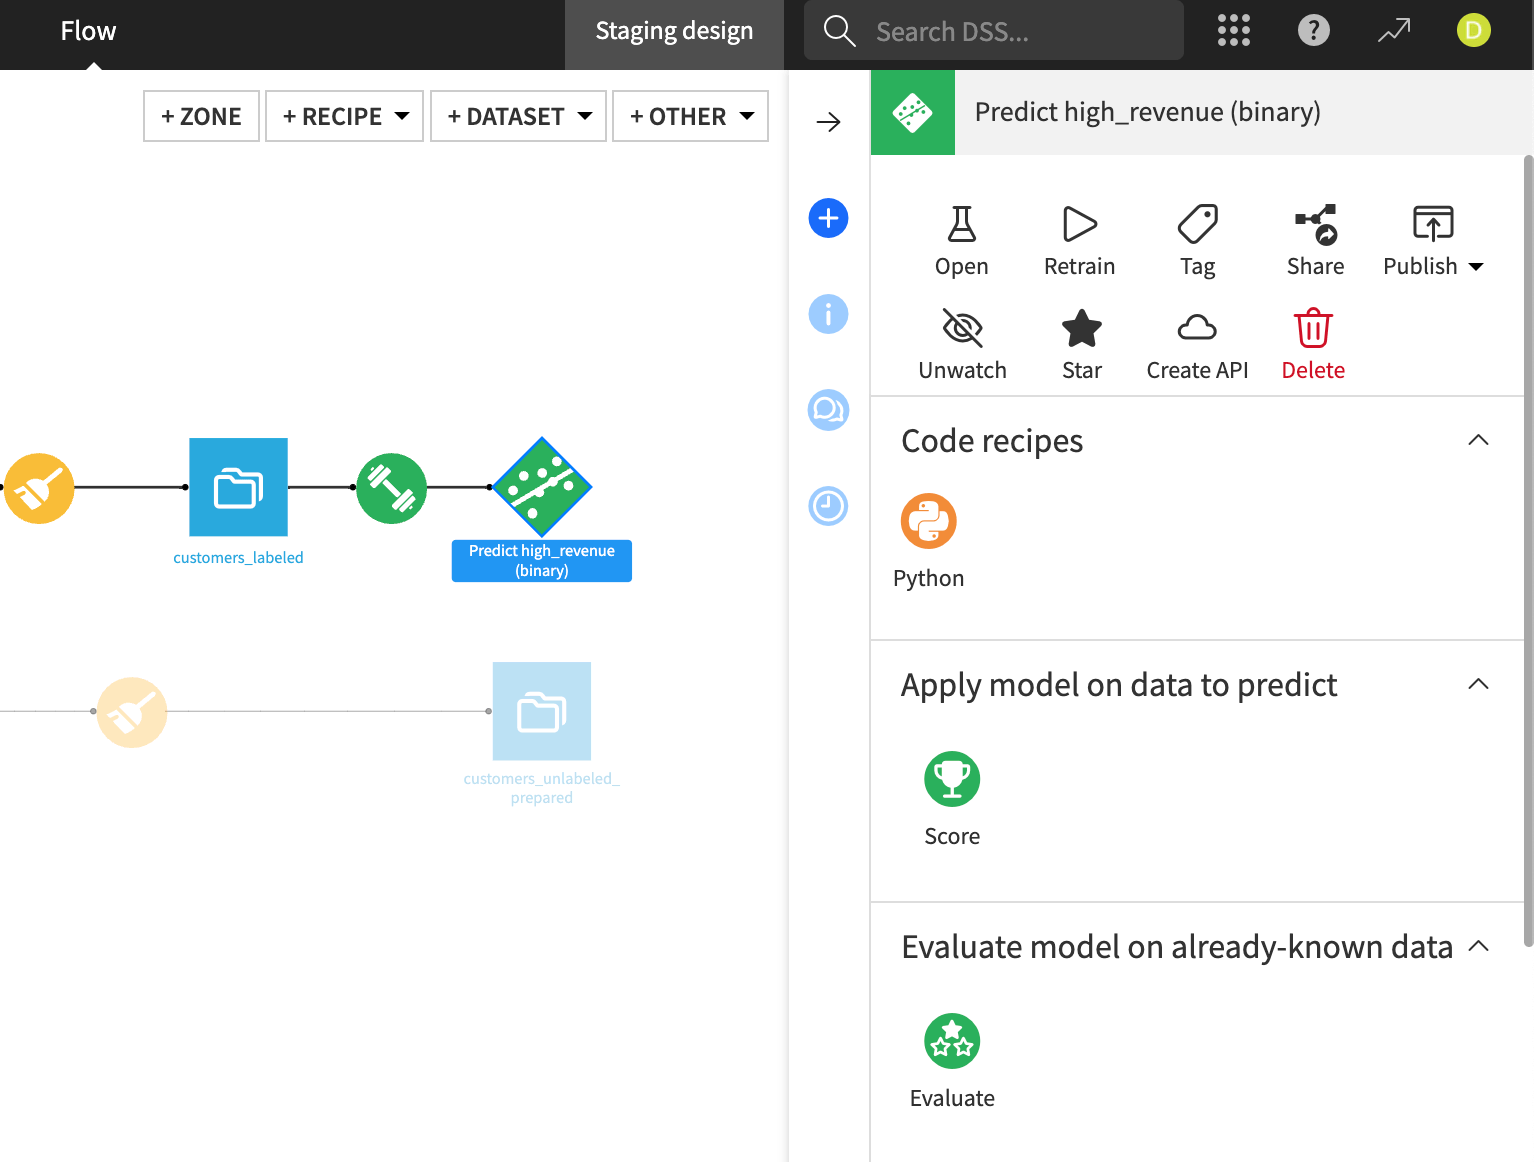Click the customers_labeled label text
This screenshot has width=1534, height=1162.
tap(238, 558)
